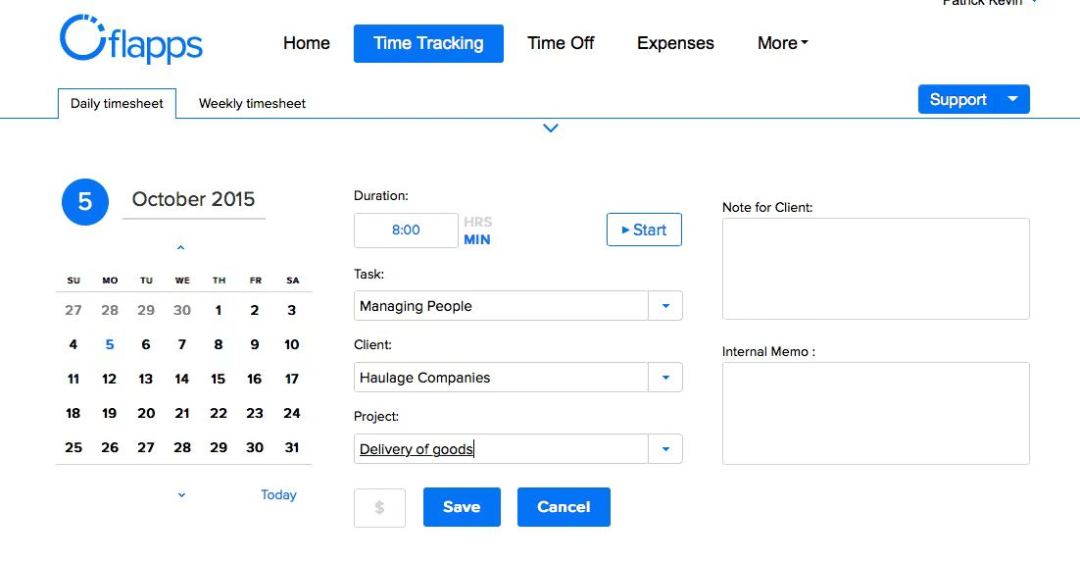1080x563 pixels.
Task: Expand the collapsed panel chevron below tabs
Action: (550, 128)
